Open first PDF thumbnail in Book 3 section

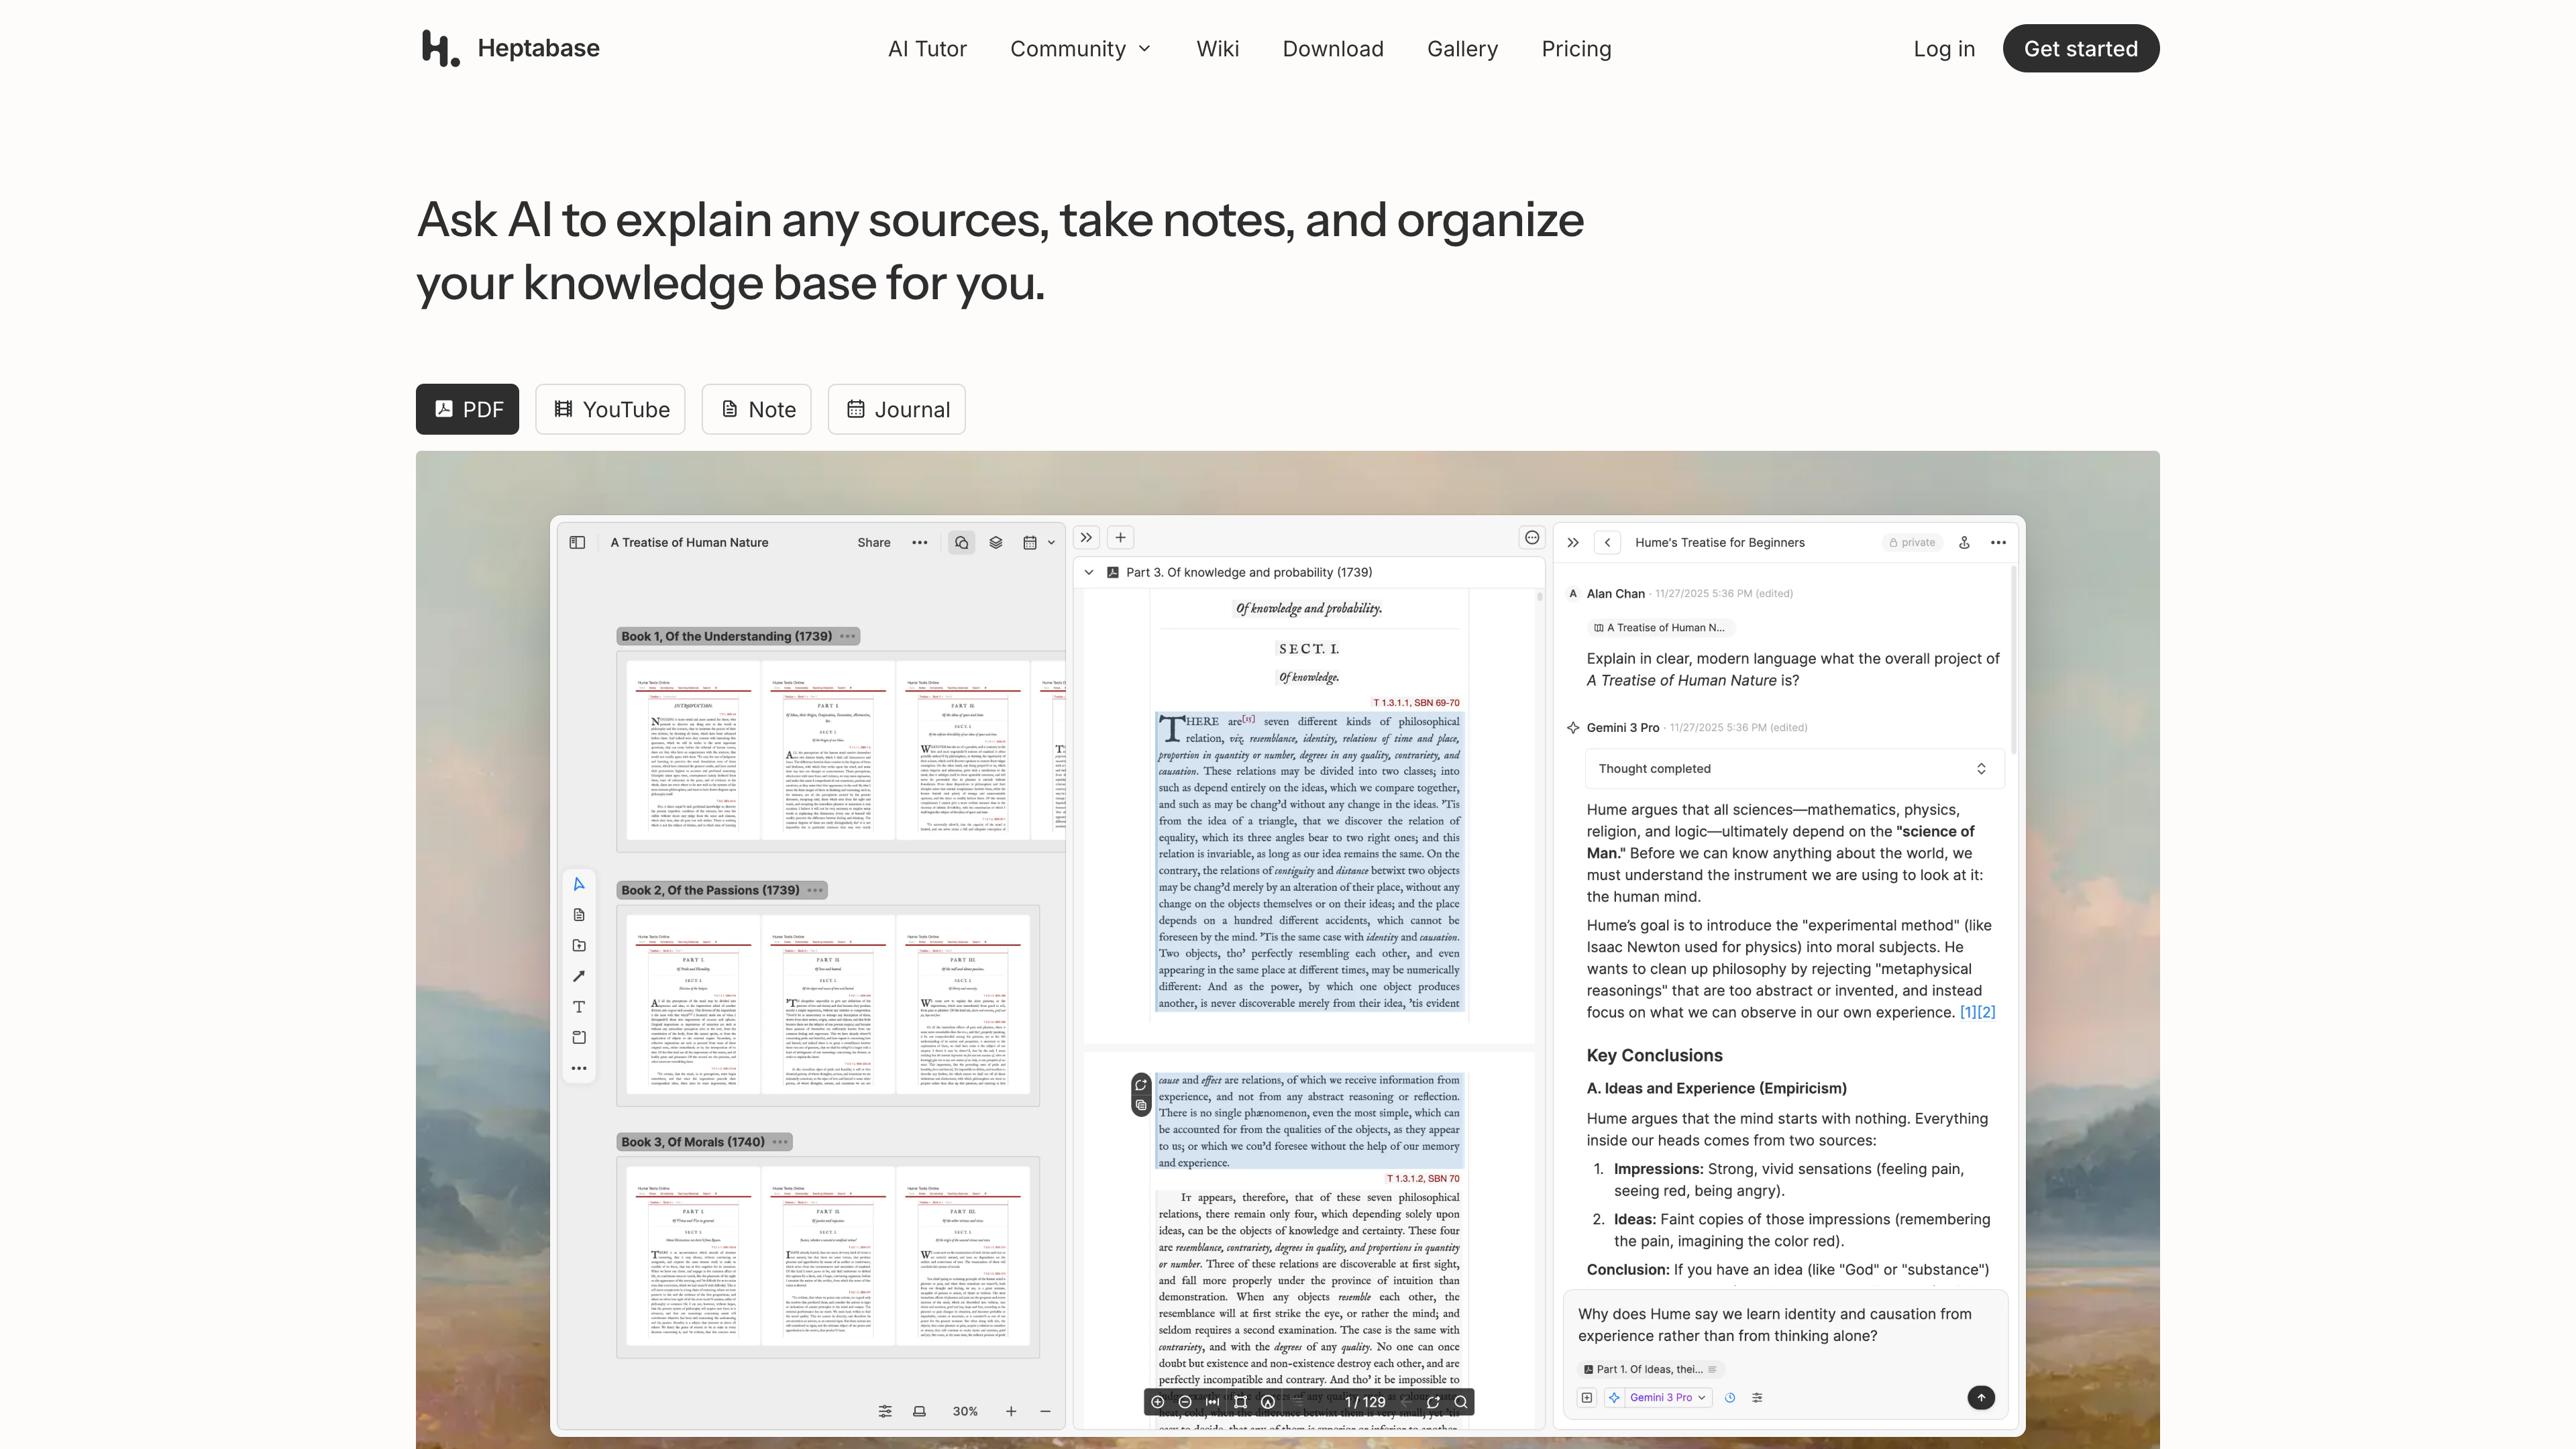[x=693, y=1256]
